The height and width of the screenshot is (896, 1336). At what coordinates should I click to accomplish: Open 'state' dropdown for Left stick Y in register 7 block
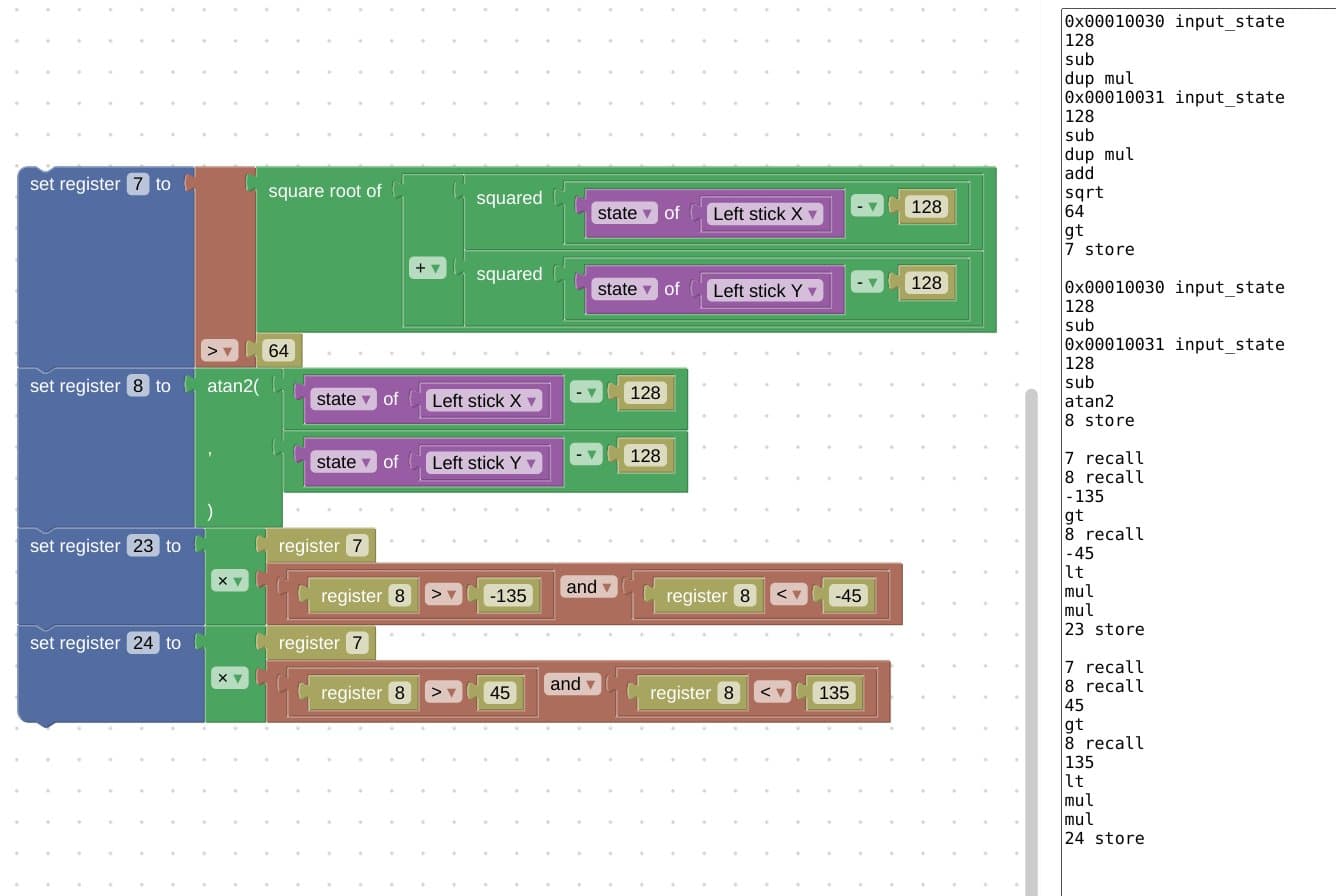[x=625, y=289]
